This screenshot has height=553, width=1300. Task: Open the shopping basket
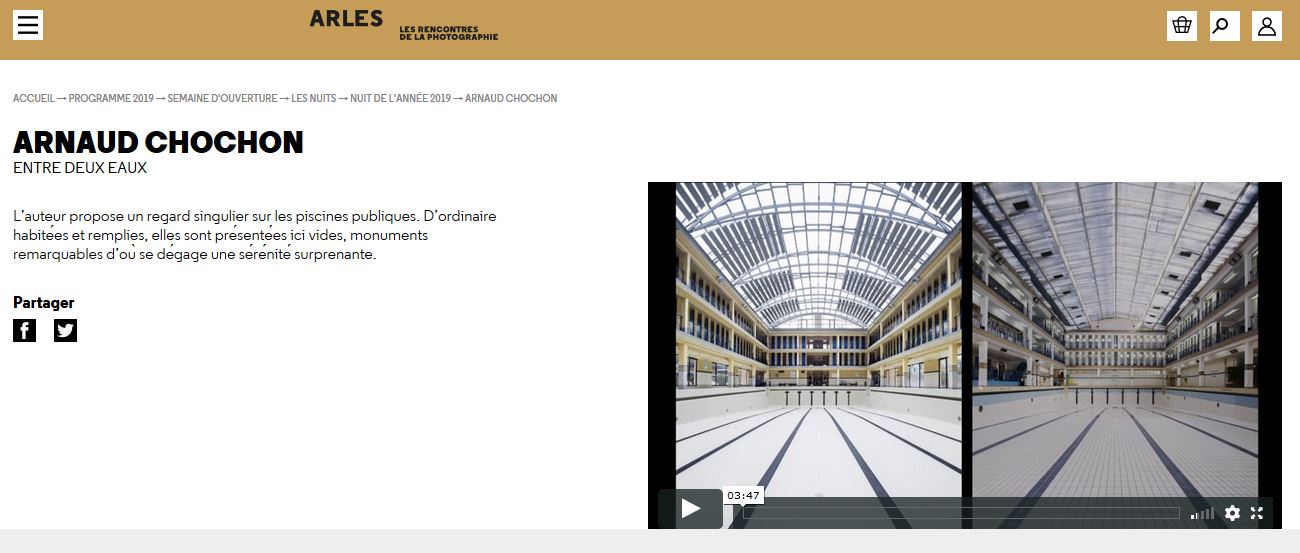click(1181, 26)
